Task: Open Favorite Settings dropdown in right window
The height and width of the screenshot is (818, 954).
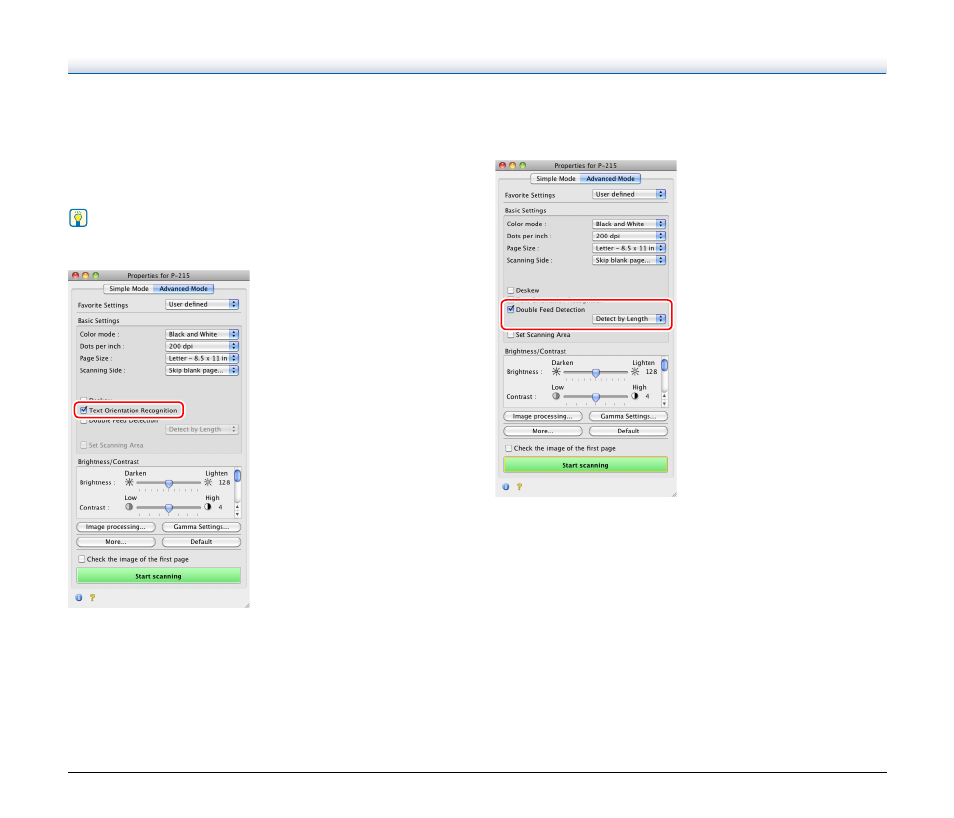Action: 629,194
